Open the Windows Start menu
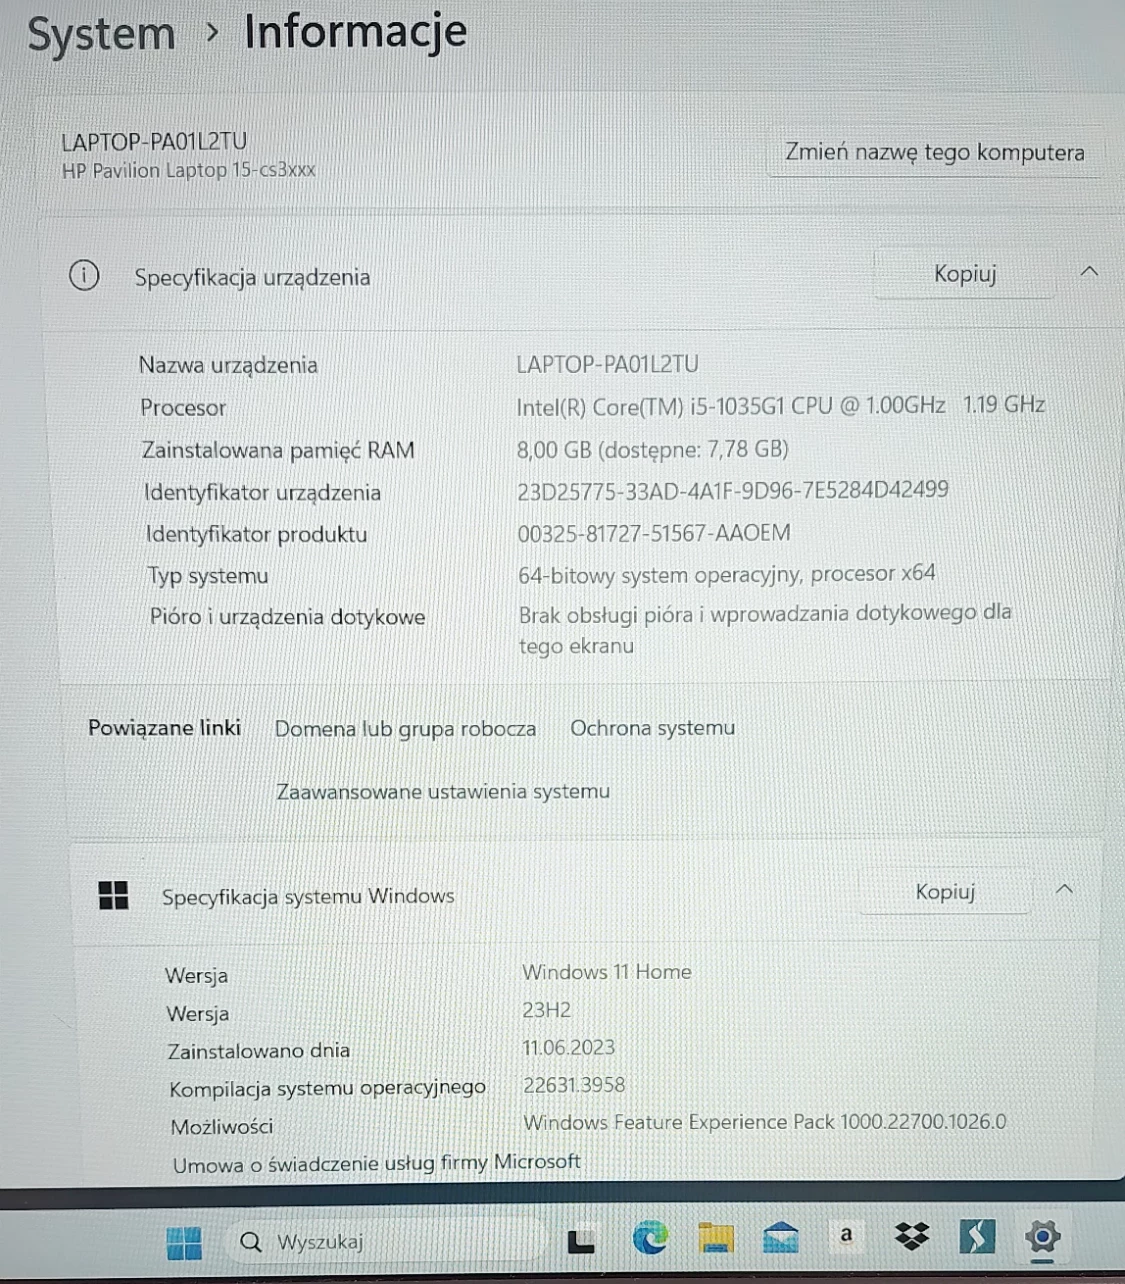The image size is (1125, 1284). 184,1243
